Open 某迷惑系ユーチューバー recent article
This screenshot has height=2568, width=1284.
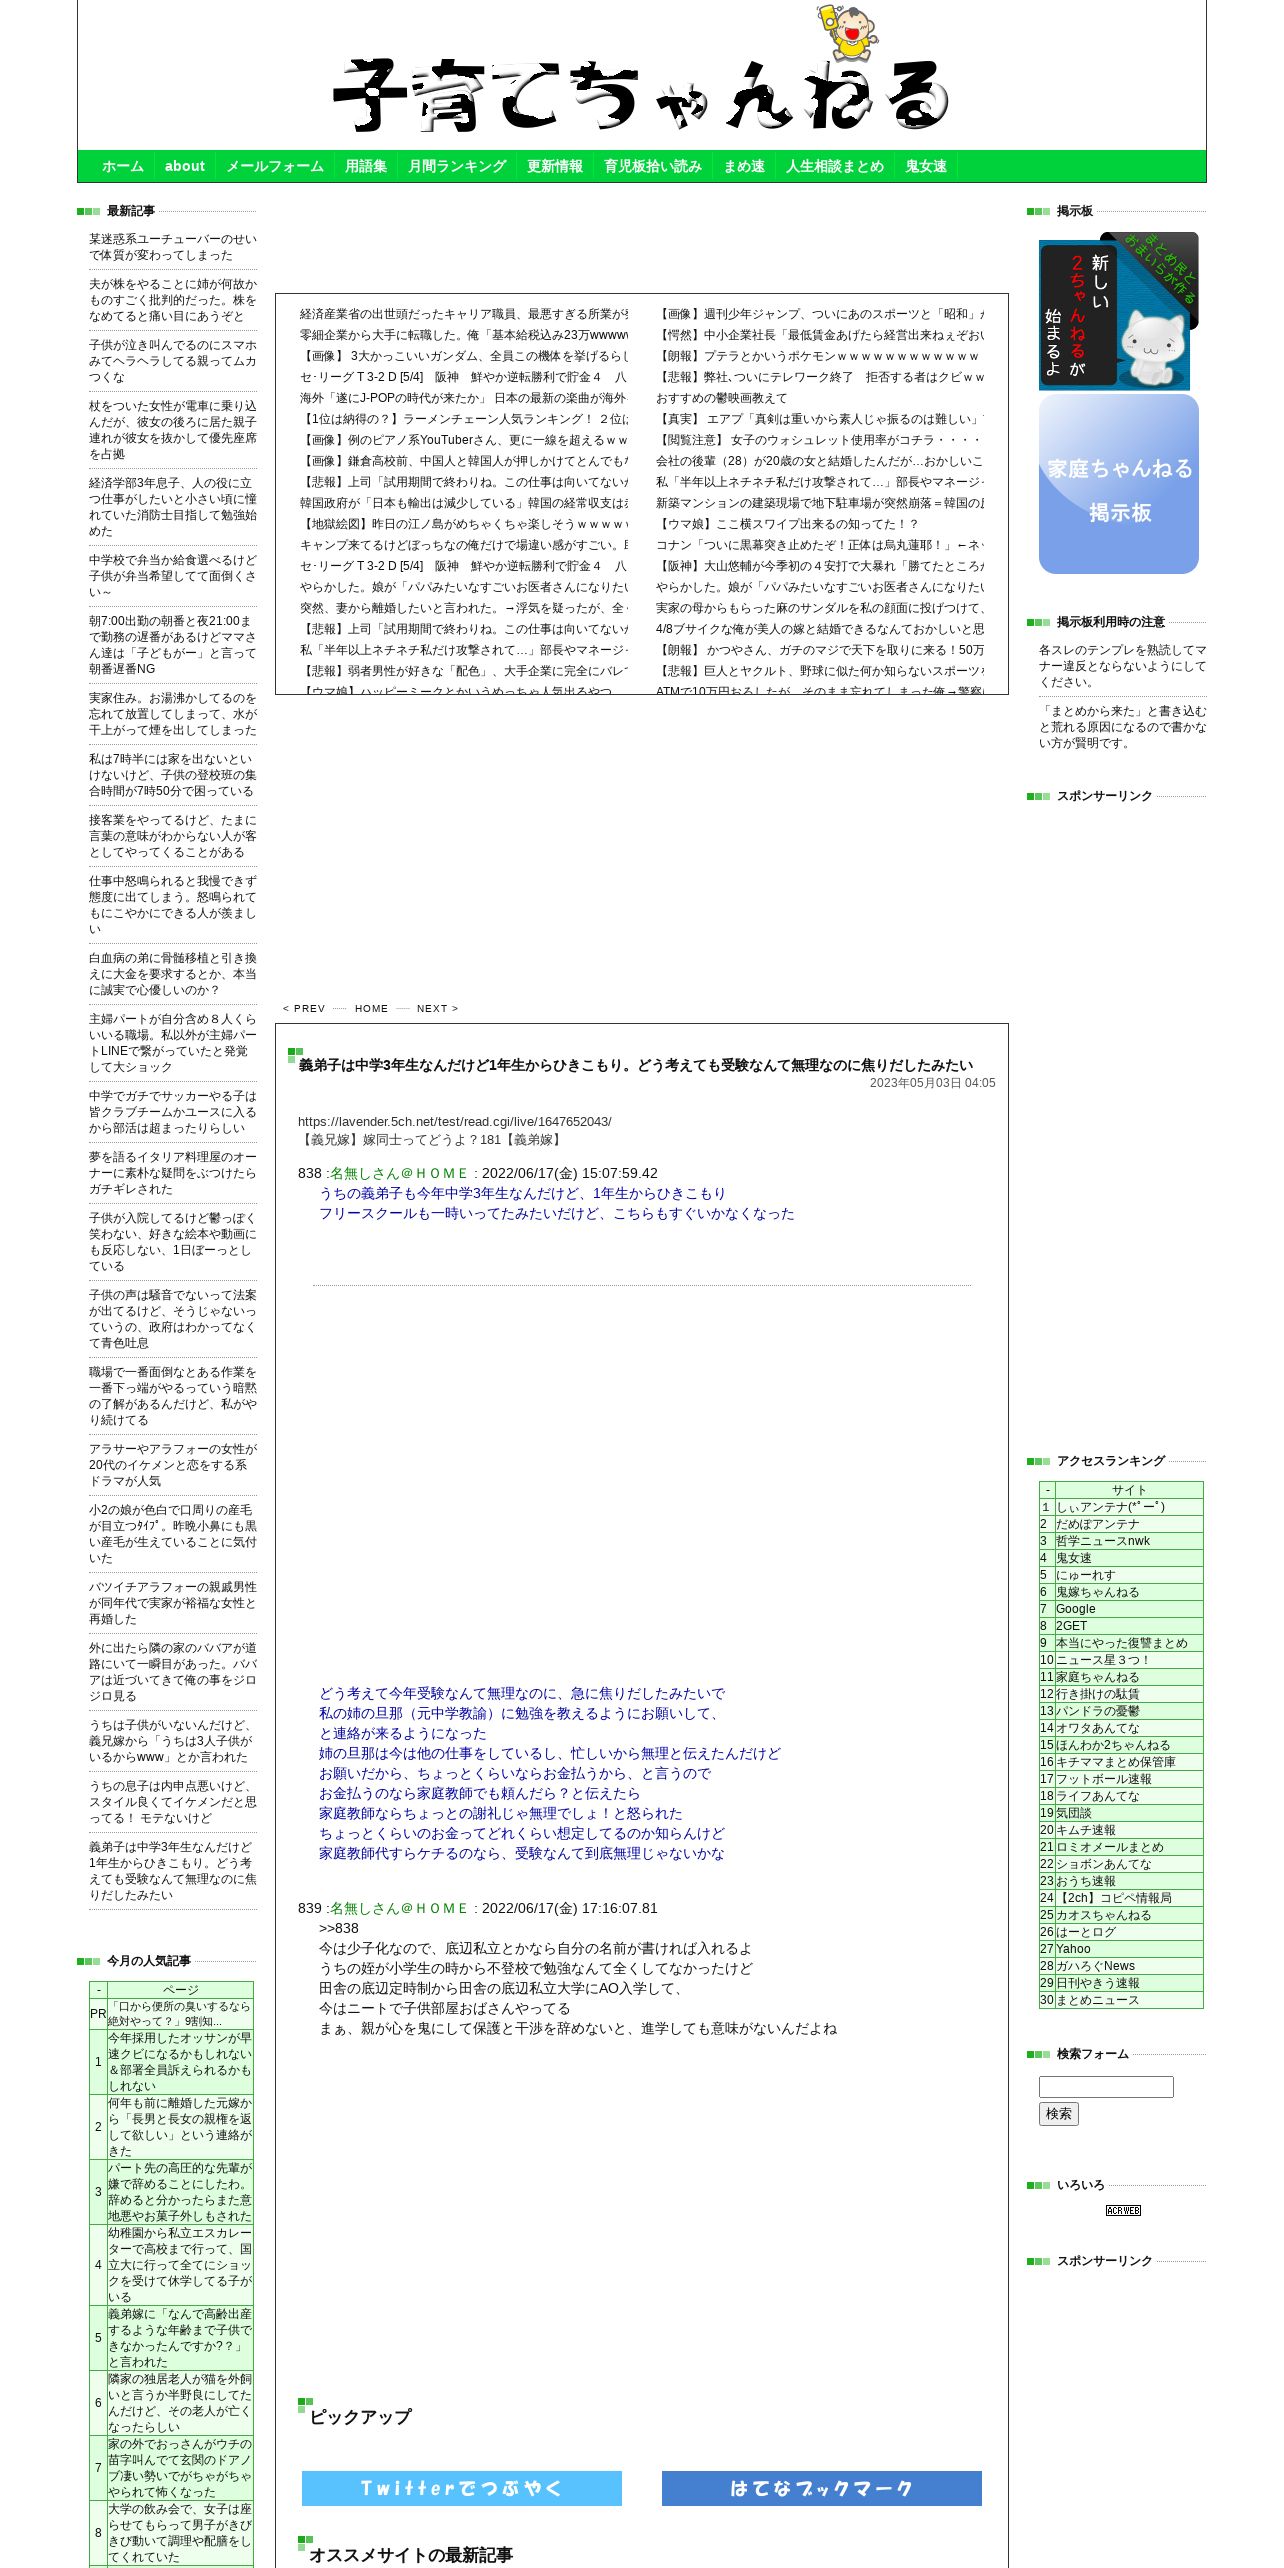(x=173, y=247)
